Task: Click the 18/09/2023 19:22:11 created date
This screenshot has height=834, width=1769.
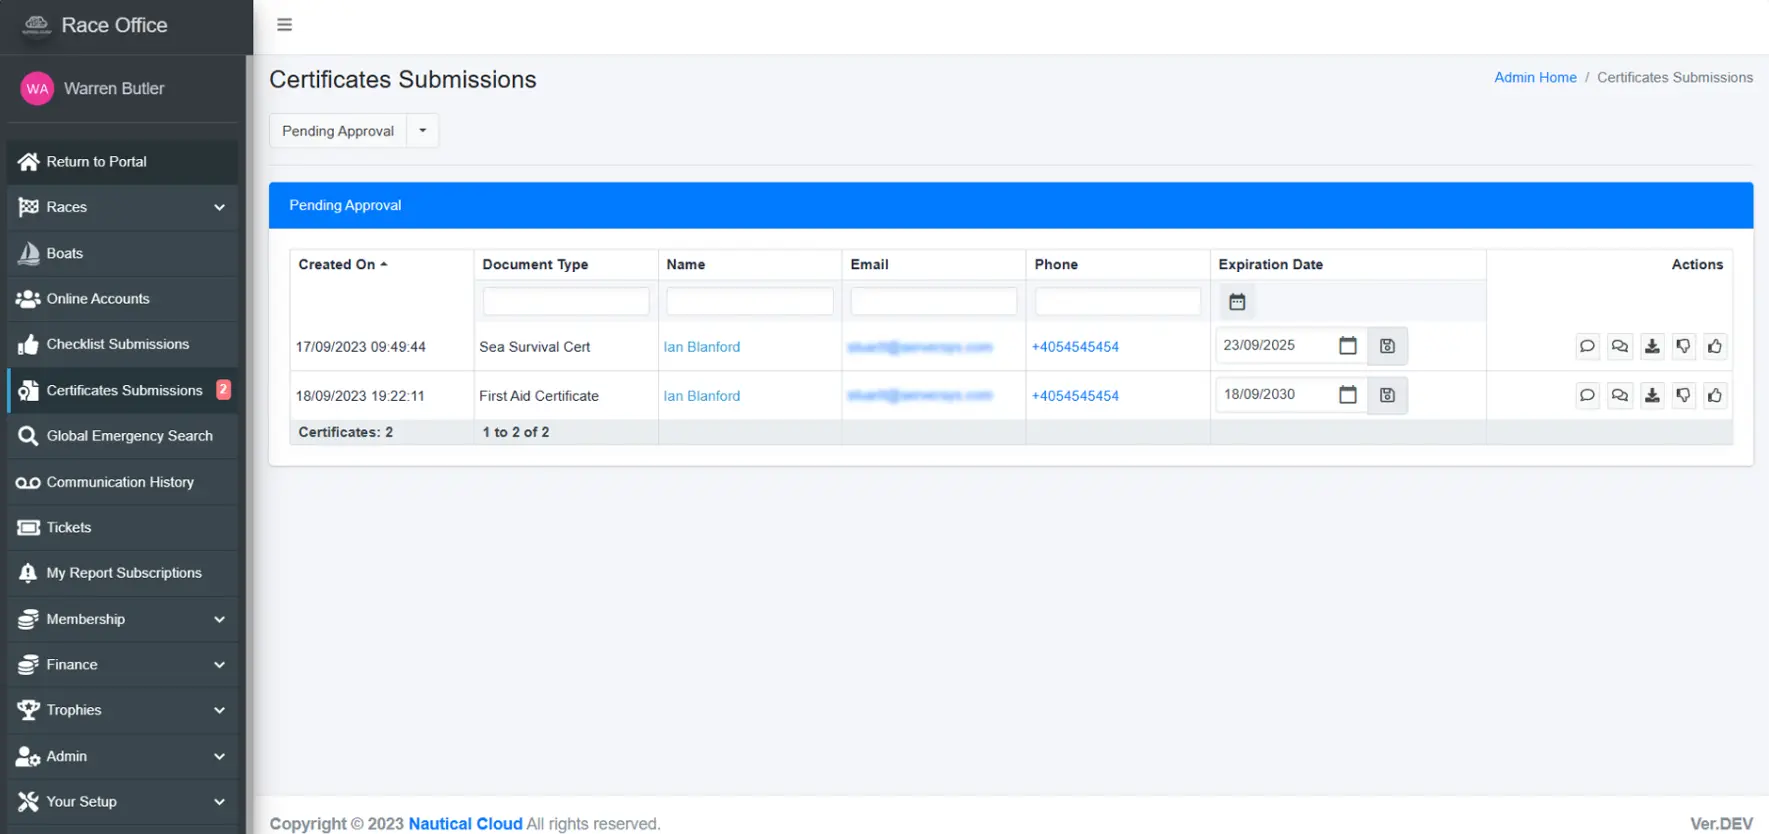Action: pos(360,396)
